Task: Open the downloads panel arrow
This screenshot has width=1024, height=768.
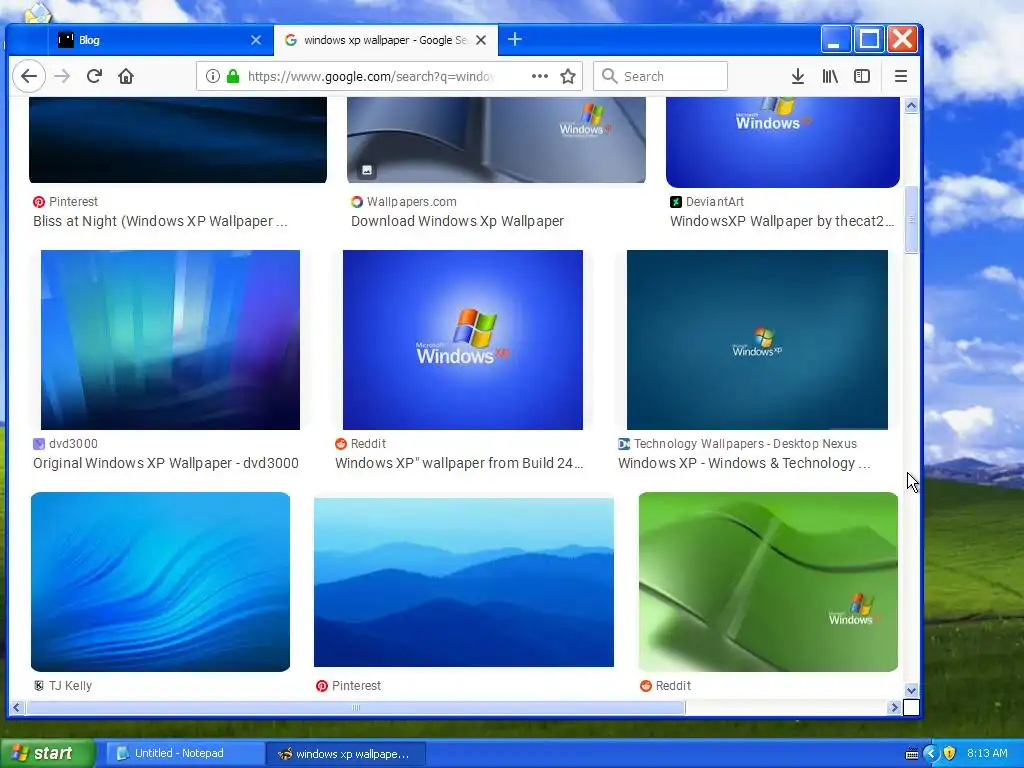Action: 797,76
